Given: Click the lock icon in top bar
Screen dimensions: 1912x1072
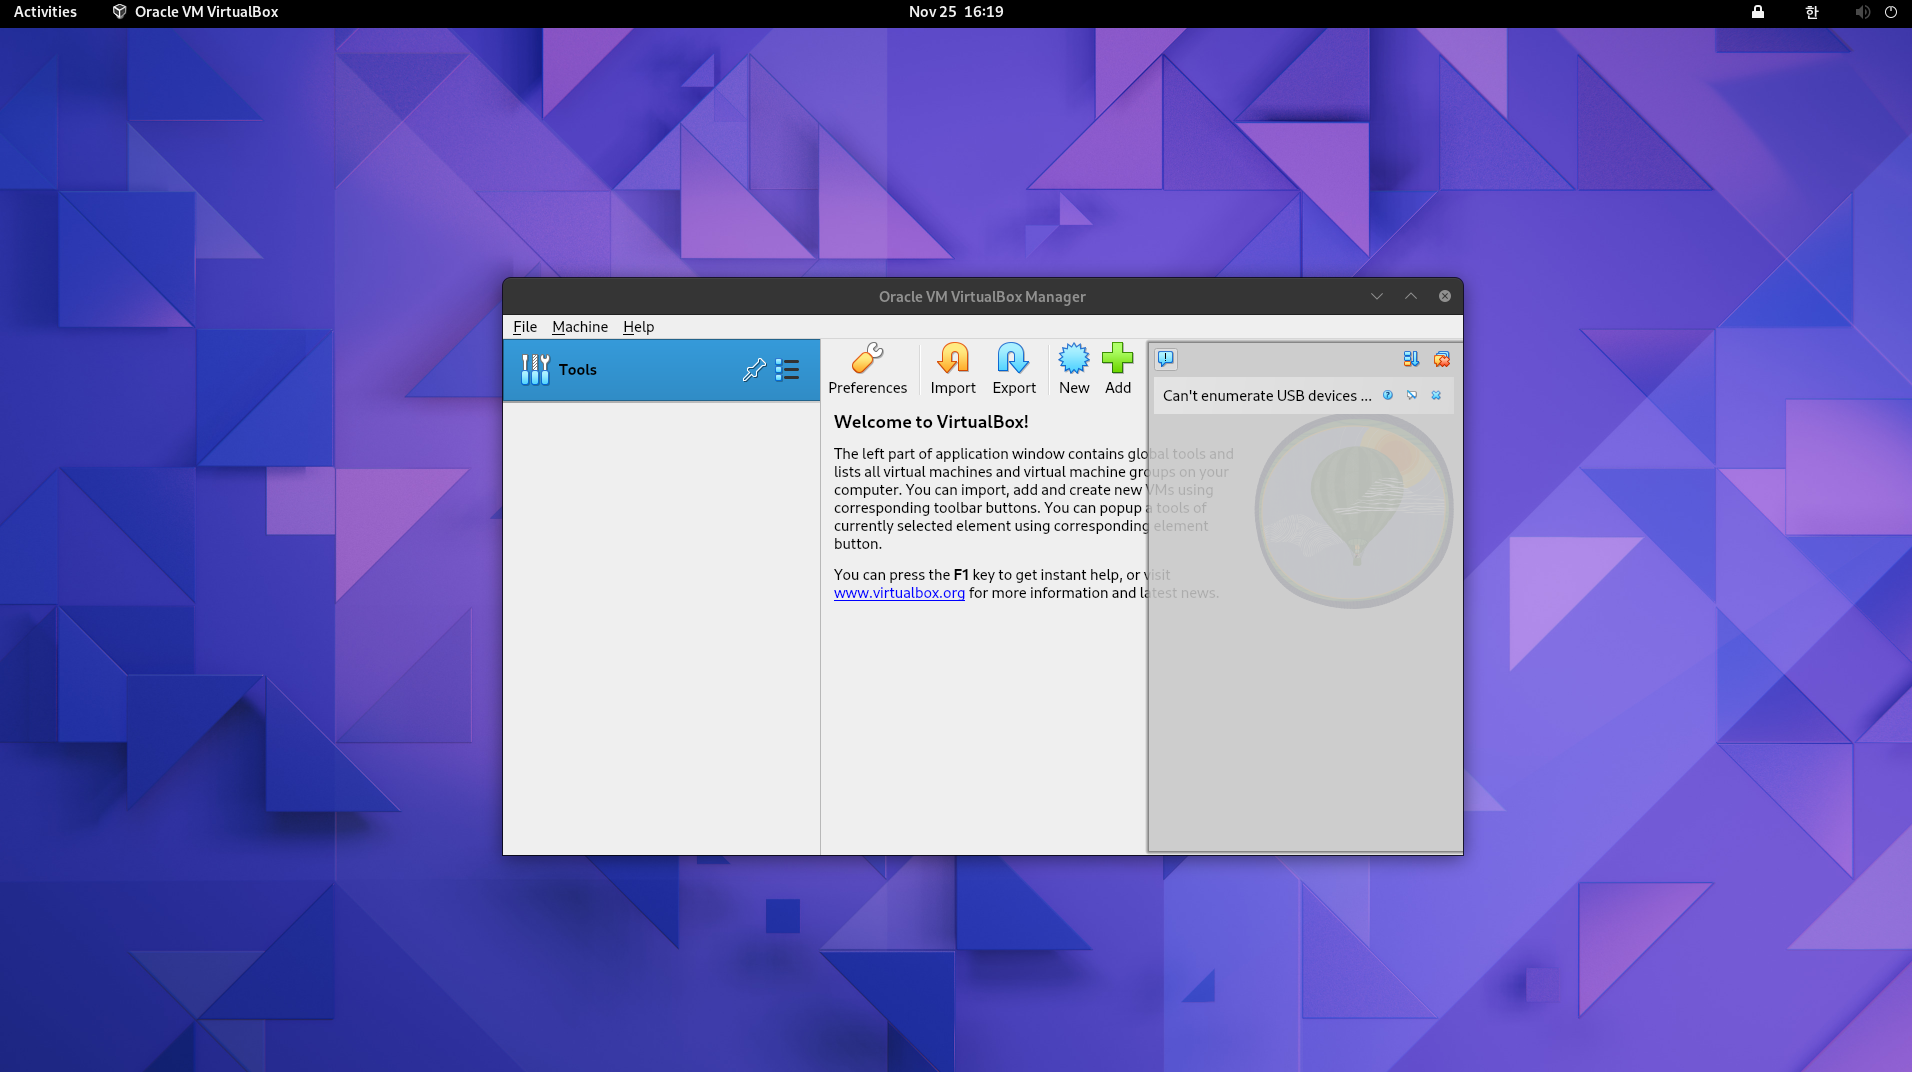Looking at the screenshot, I should coord(1757,12).
